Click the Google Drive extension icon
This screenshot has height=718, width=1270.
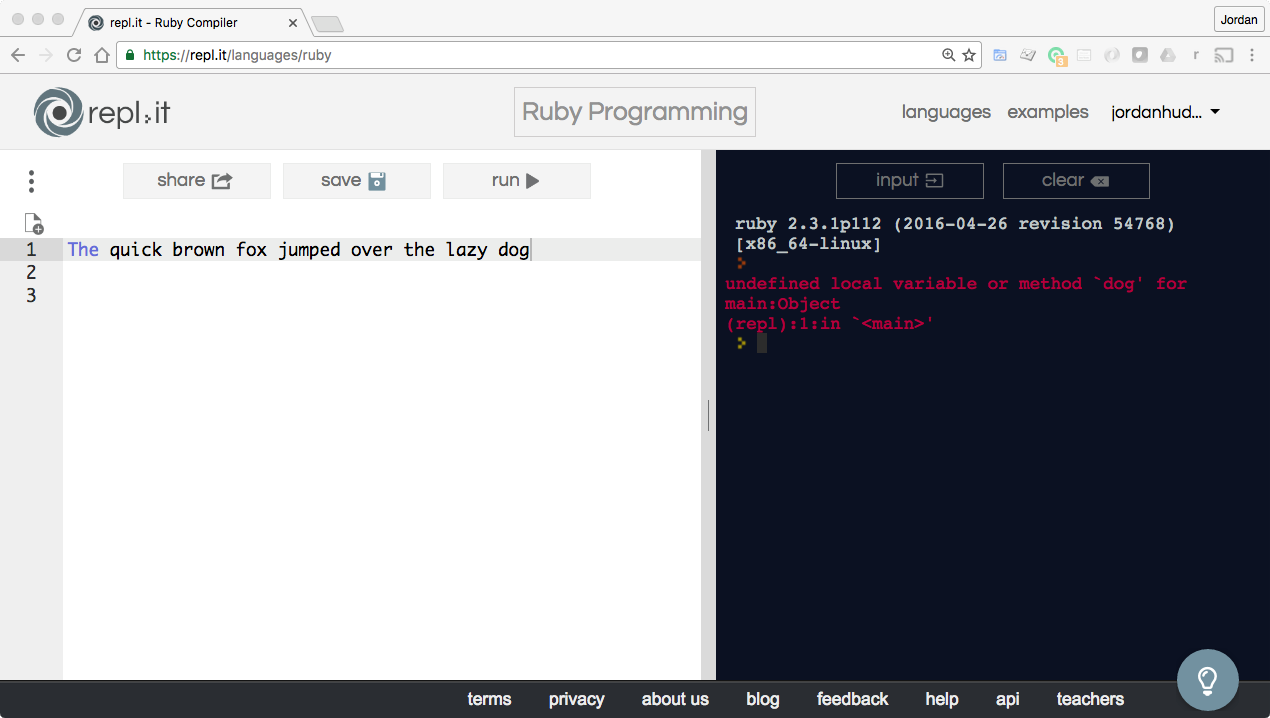pos(1167,56)
